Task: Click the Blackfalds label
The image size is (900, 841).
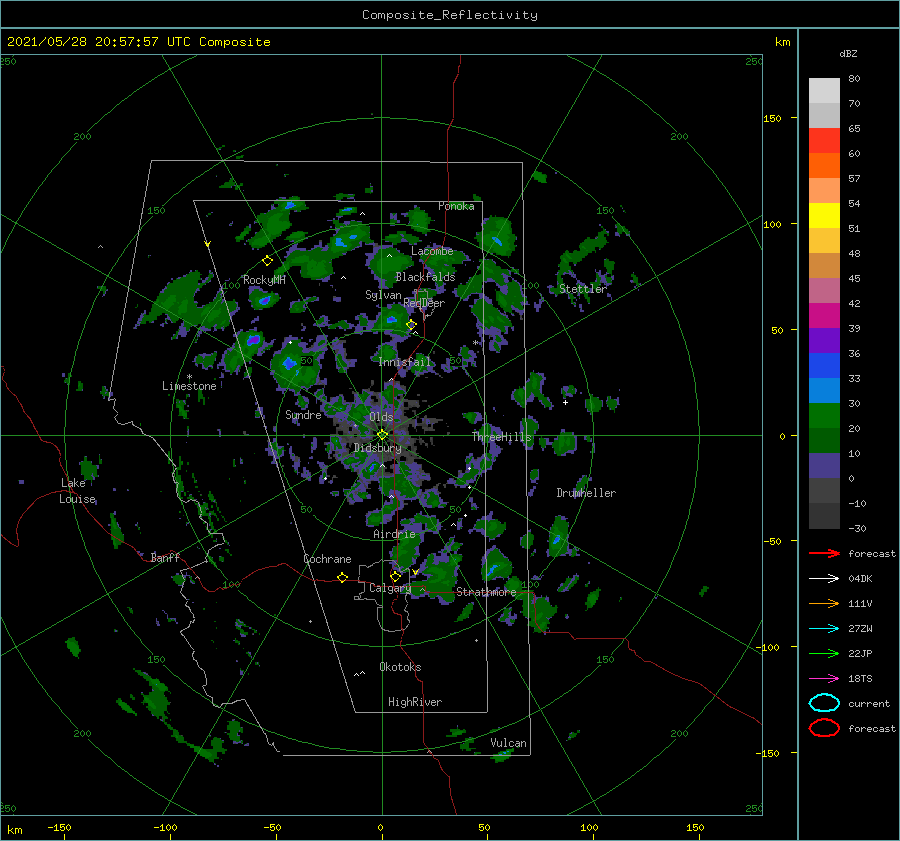Action: (425, 277)
